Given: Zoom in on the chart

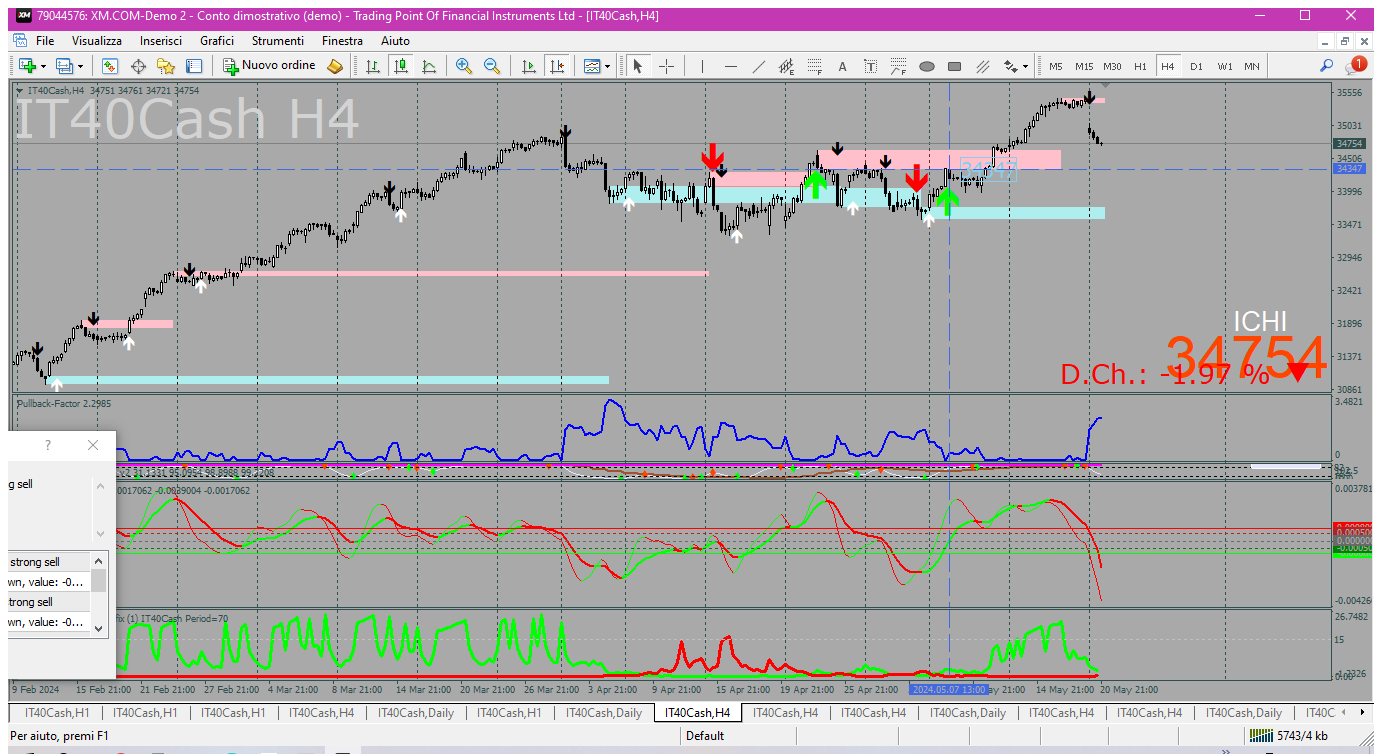Looking at the screenshot, I should (x=463, y=66).
